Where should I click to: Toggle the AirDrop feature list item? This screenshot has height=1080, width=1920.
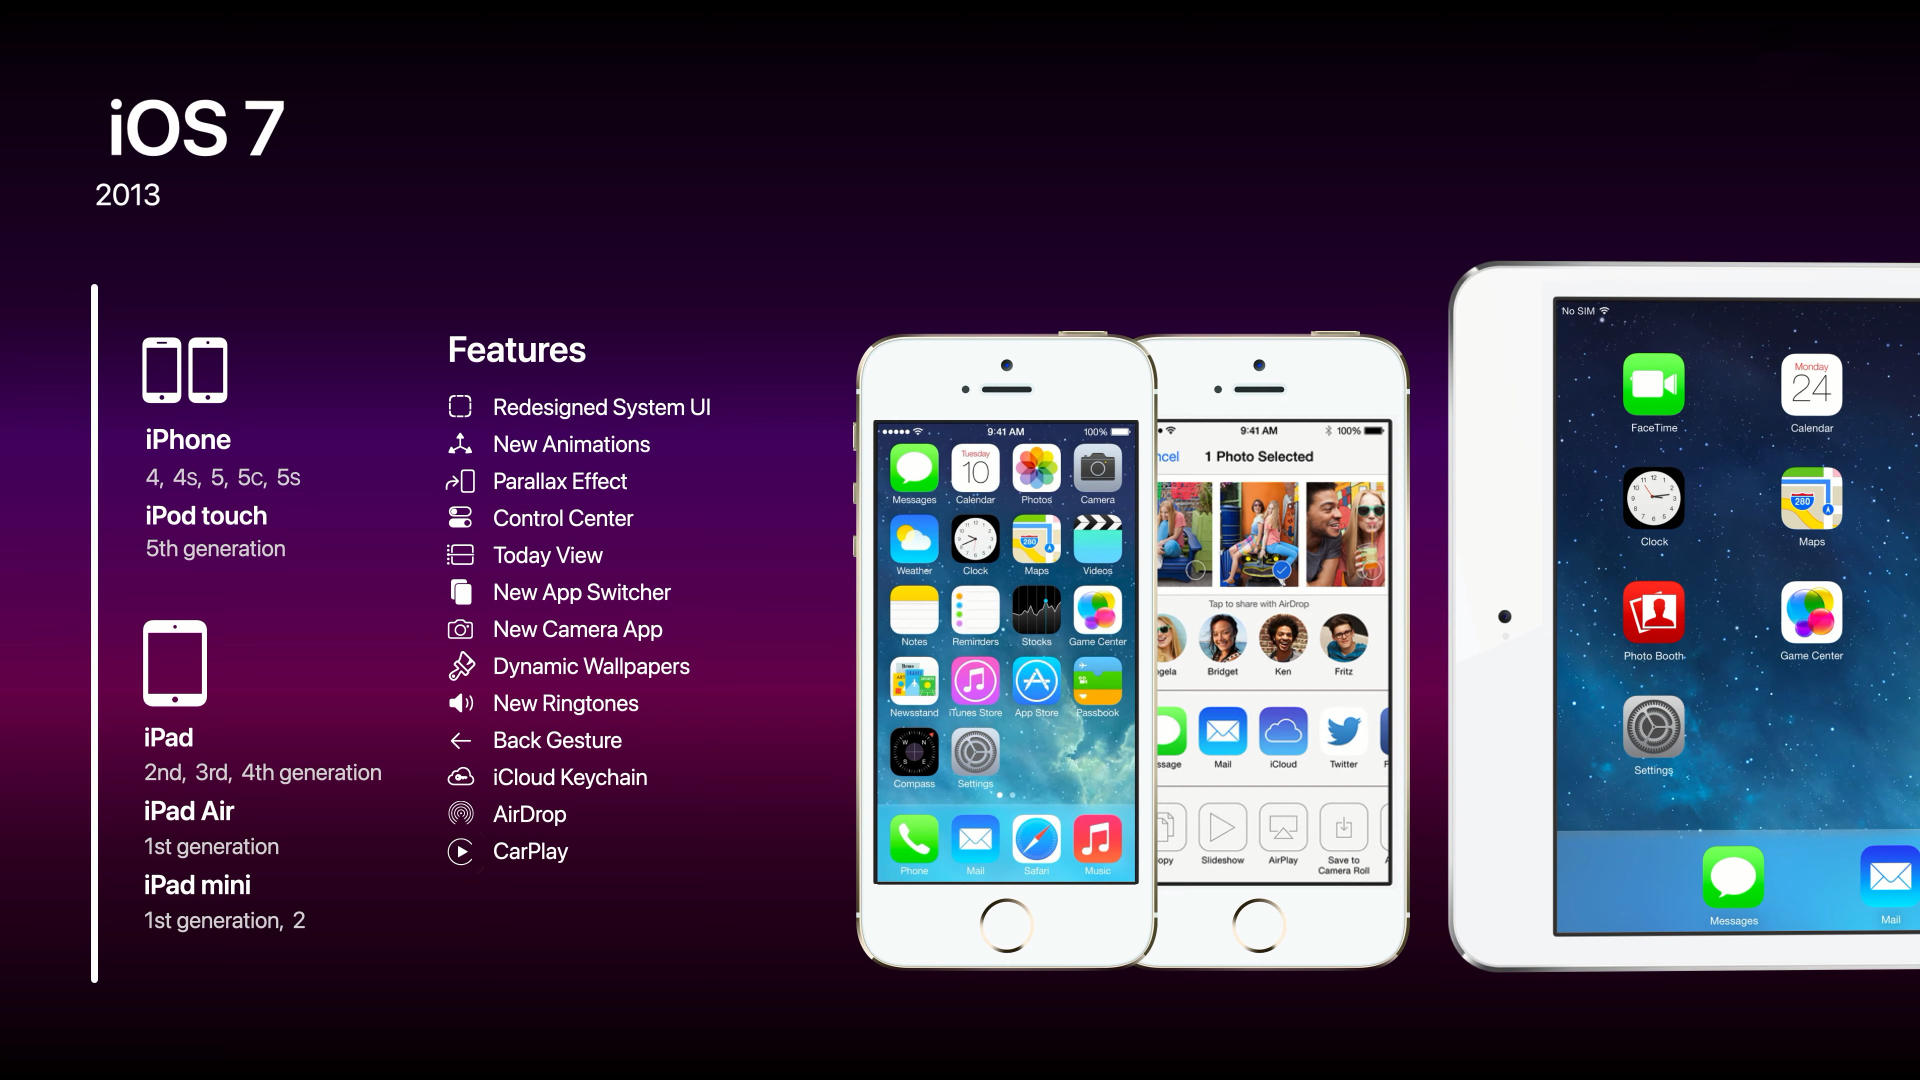point(530,814)
